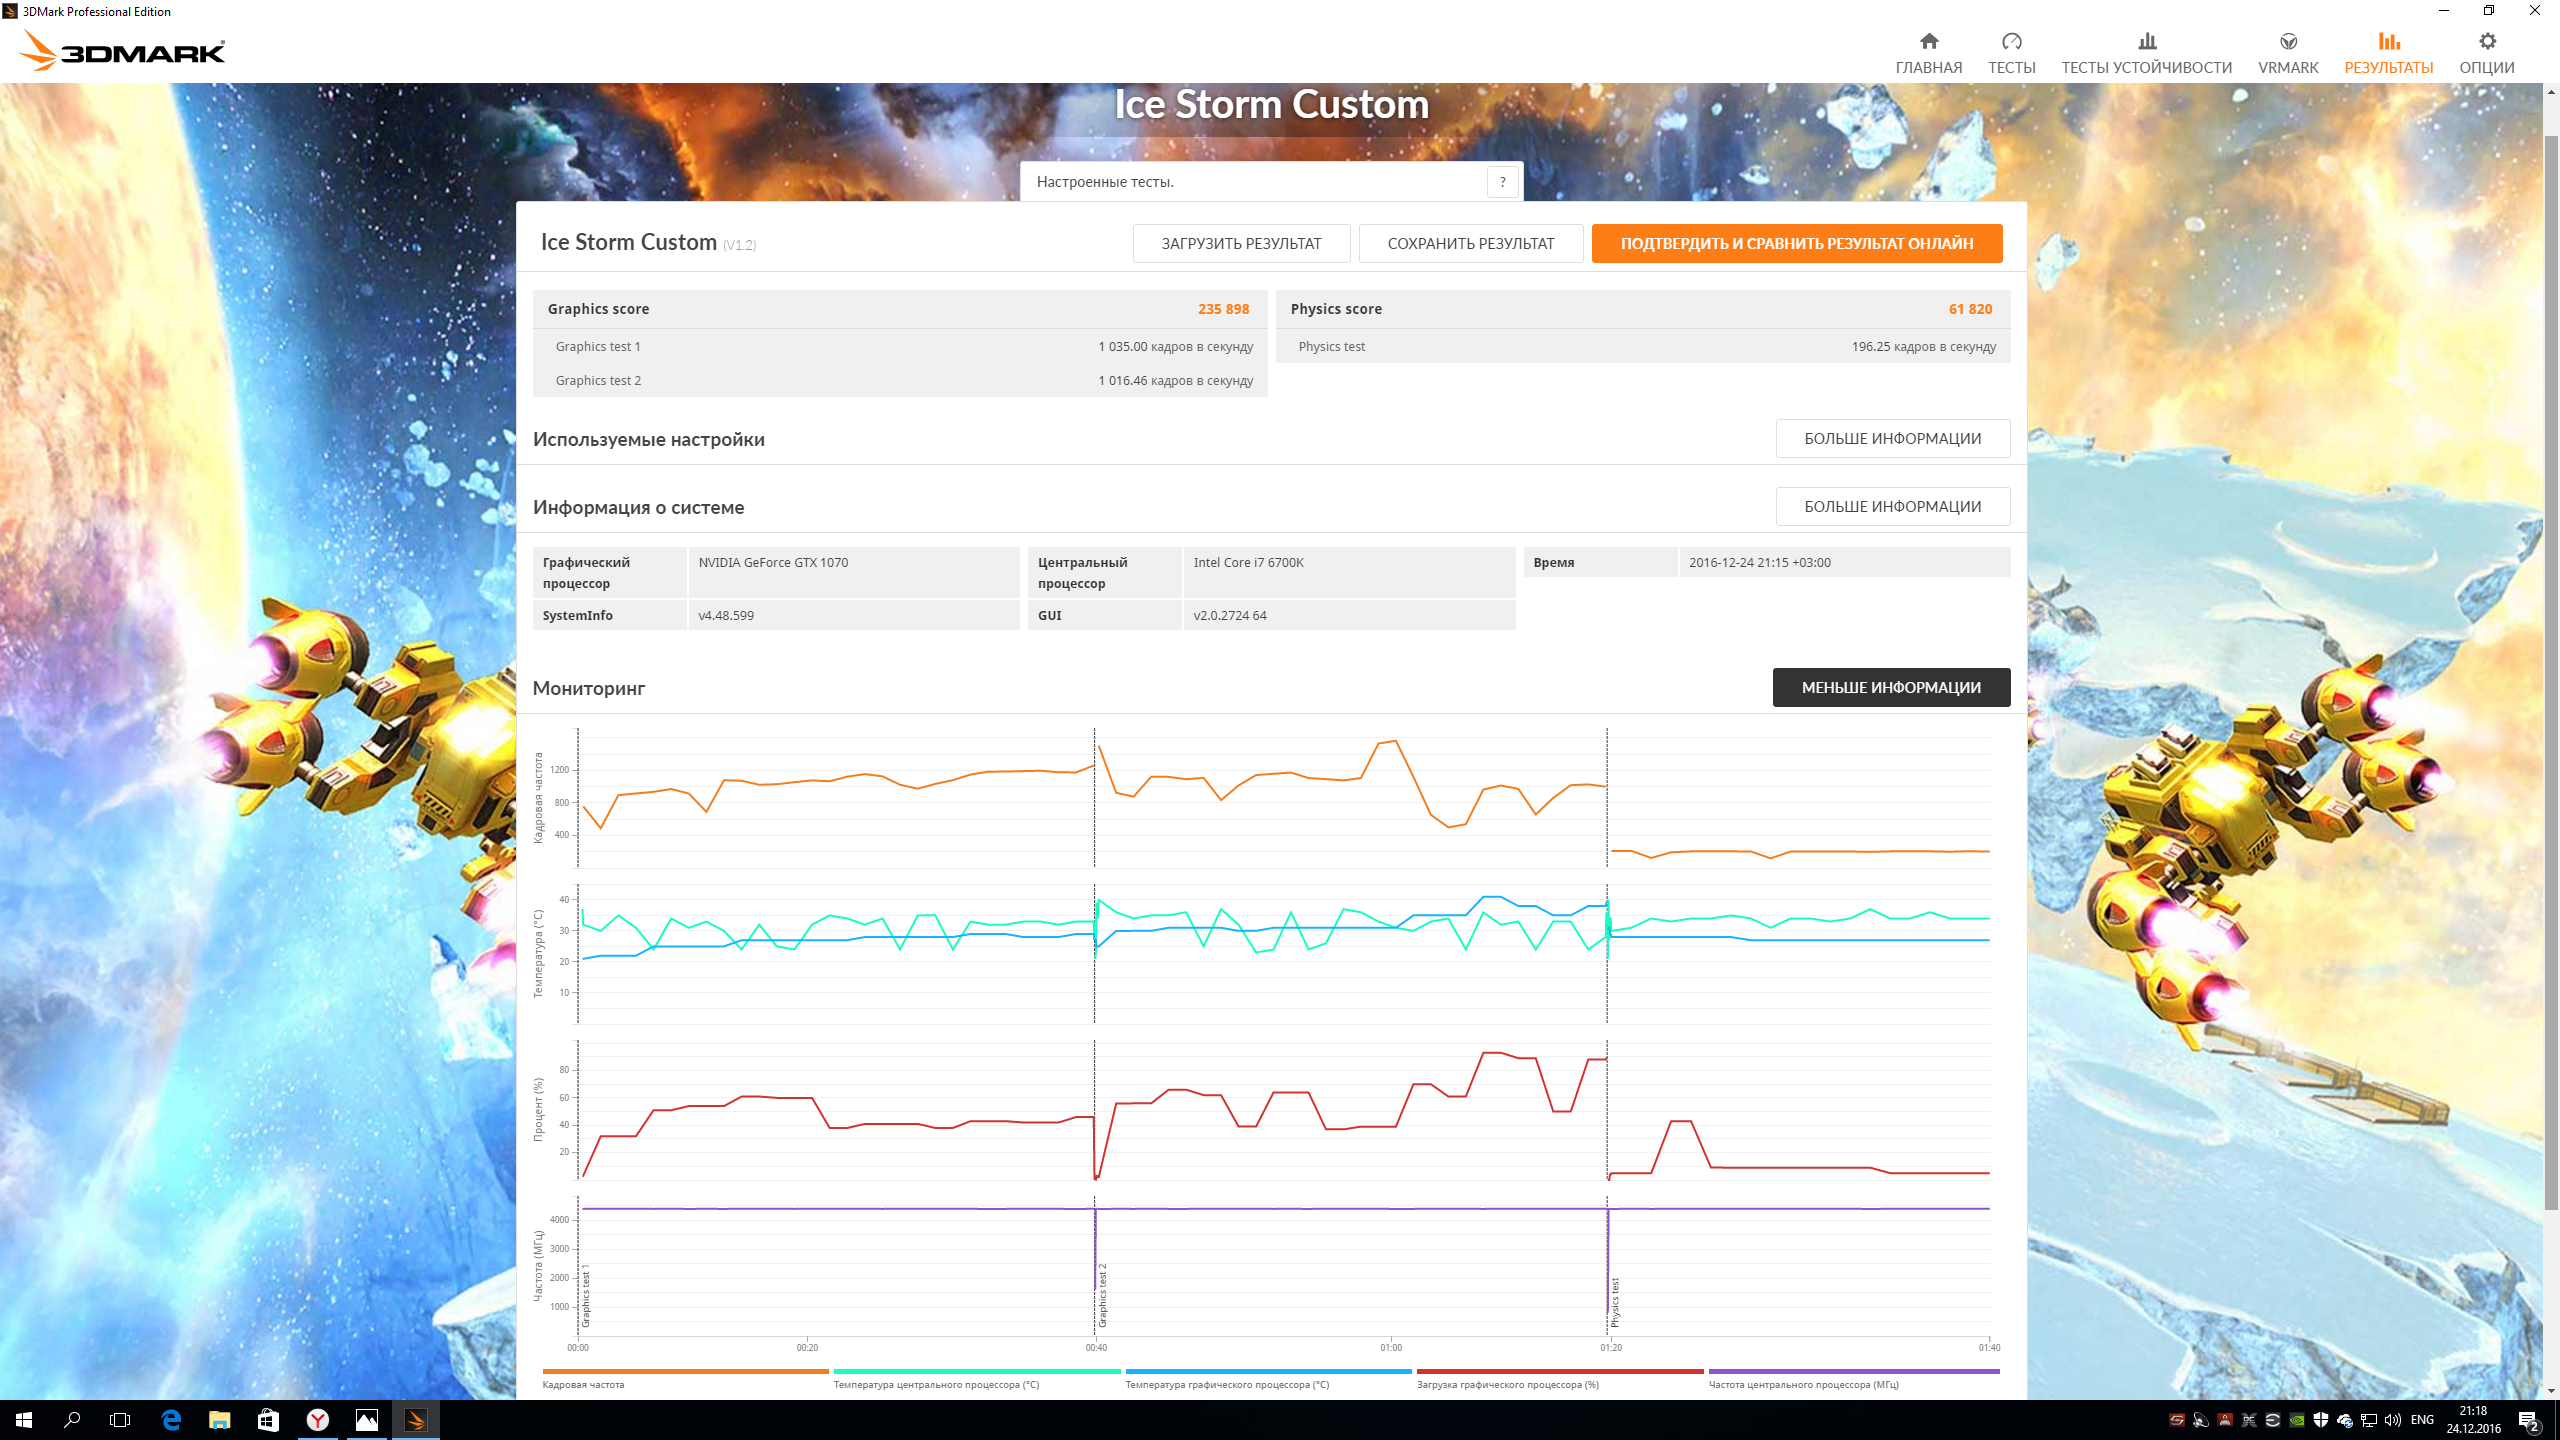
Task: Click СОХРАНИТЬ РЕЗУЛЬТАТ button
Action: pyautogui.click(x=1470, y=244)
